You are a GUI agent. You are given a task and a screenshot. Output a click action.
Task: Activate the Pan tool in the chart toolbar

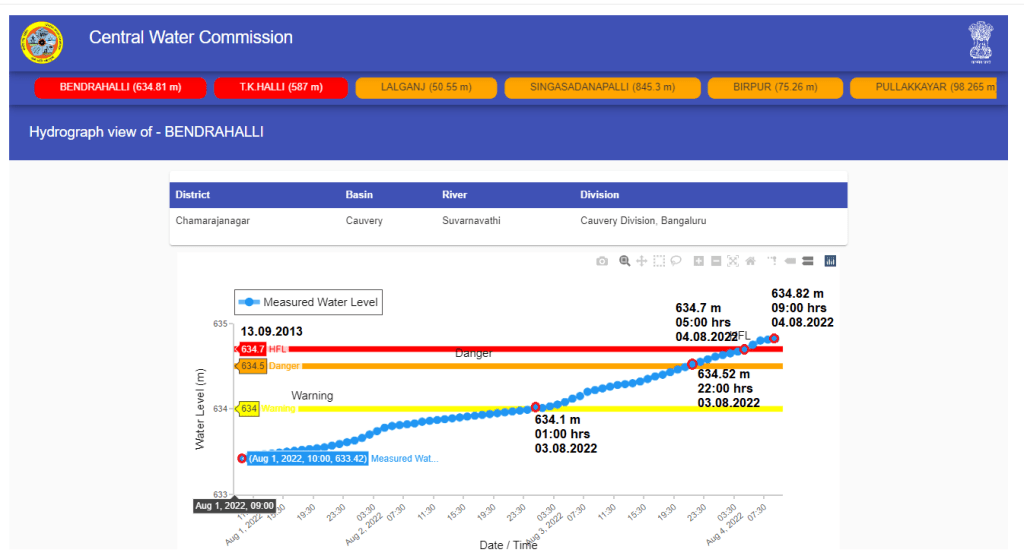(x=642, y=261)
